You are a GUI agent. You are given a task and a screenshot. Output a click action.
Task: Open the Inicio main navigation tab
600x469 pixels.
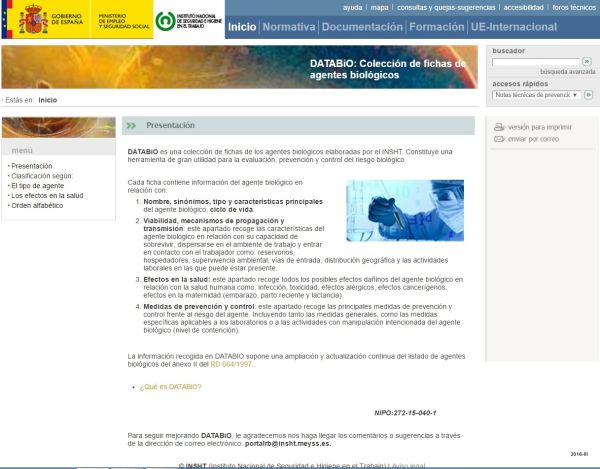(242, 27)
